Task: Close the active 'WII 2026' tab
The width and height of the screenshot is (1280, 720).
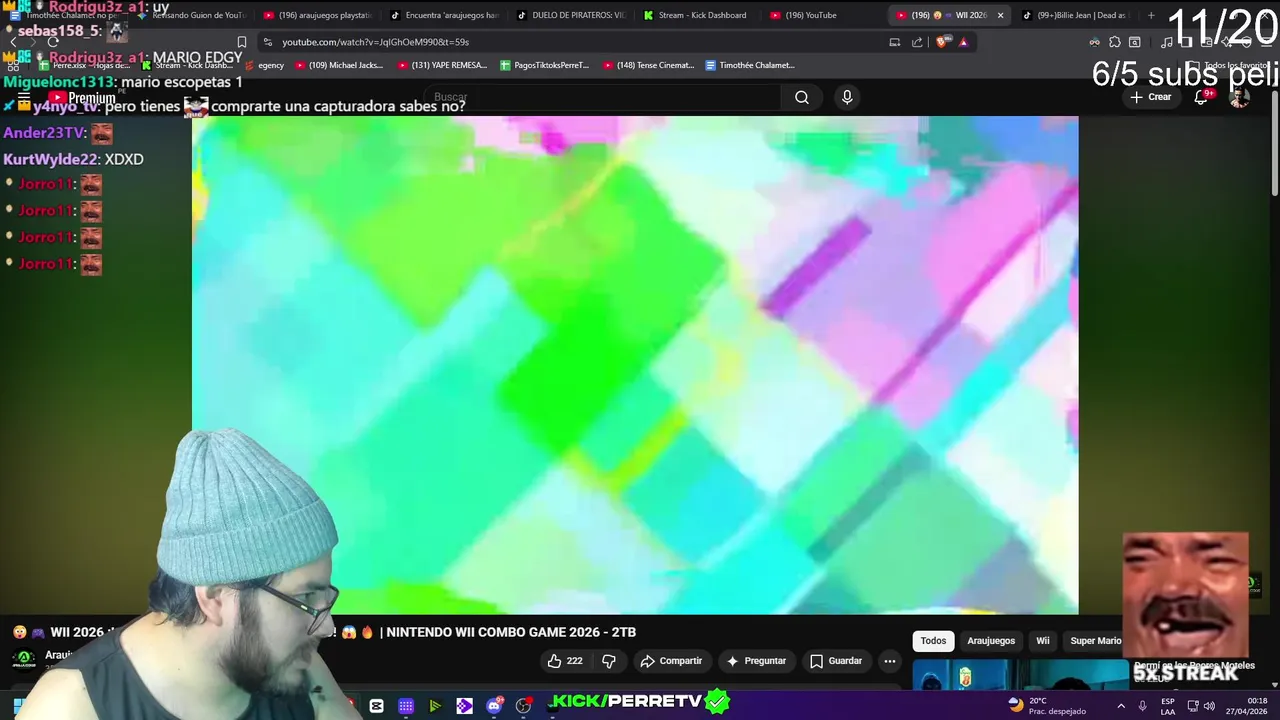Action: [x=1000, y=15]
